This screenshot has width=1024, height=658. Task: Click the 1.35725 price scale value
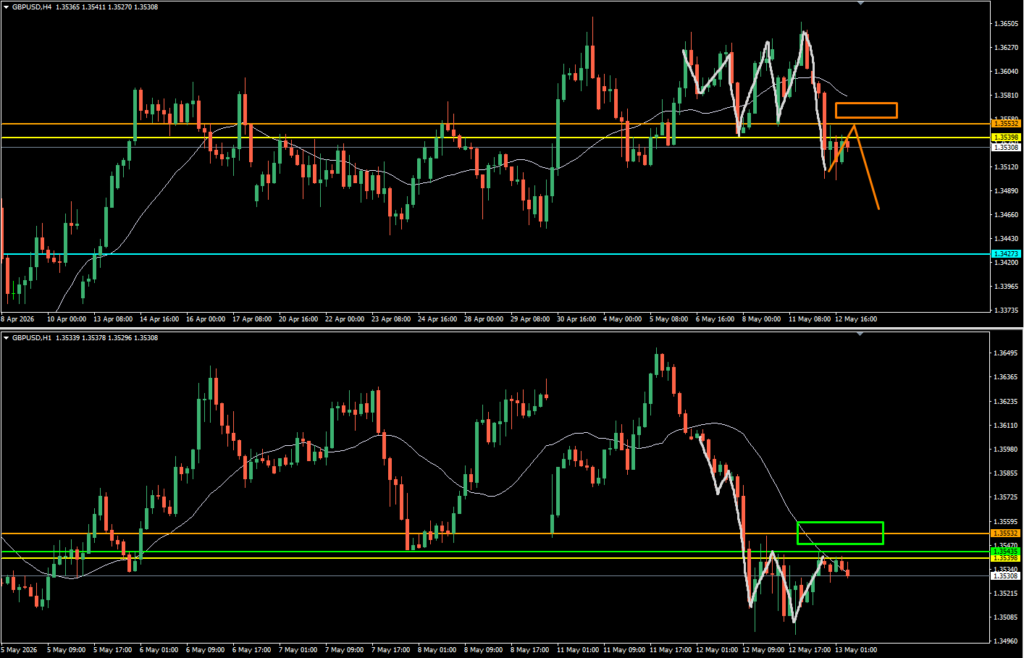(1006, 497)
